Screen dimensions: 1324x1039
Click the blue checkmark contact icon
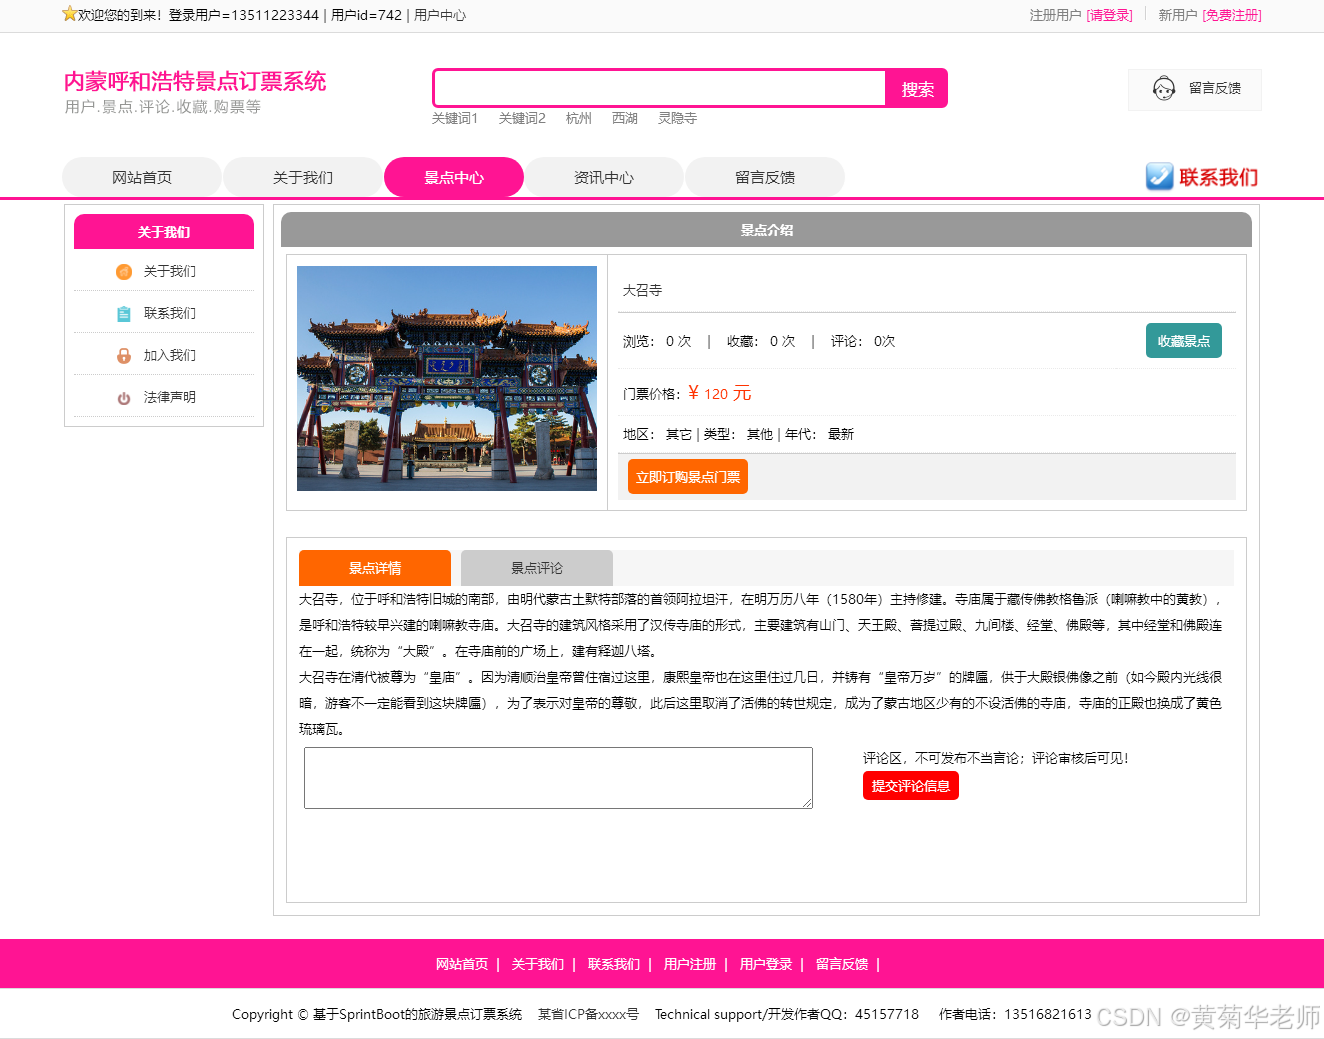pos(1159,176)
